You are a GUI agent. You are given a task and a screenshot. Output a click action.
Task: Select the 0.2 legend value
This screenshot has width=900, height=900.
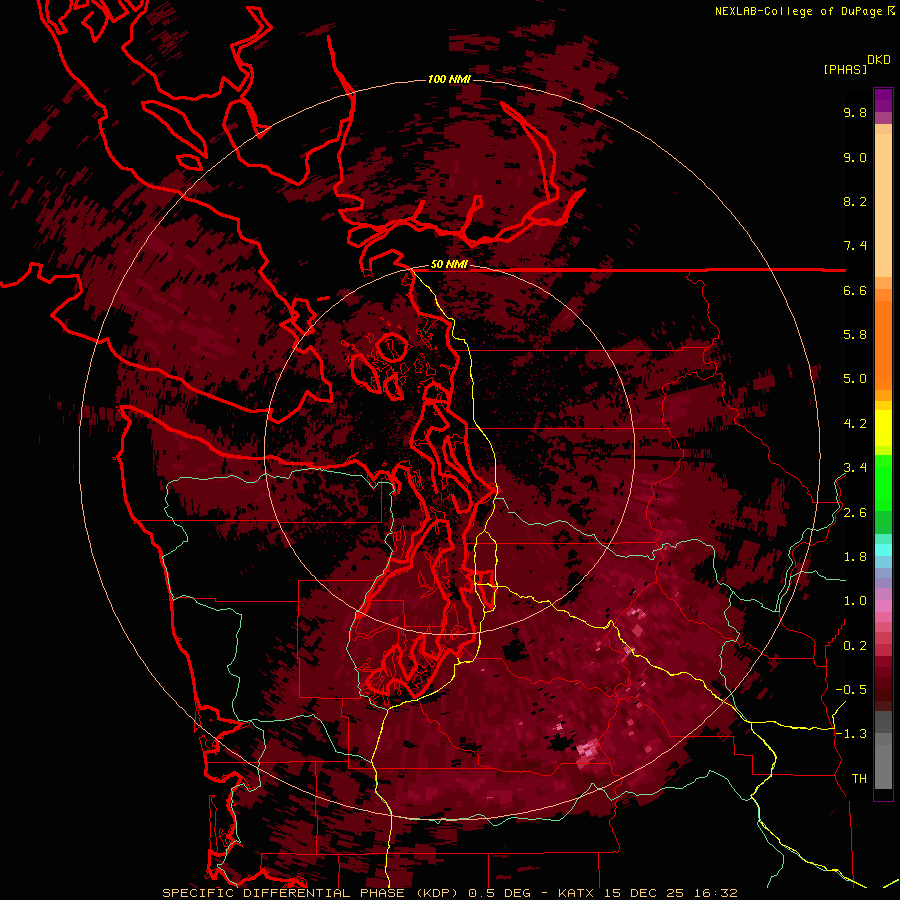click(x=855, y=646)
